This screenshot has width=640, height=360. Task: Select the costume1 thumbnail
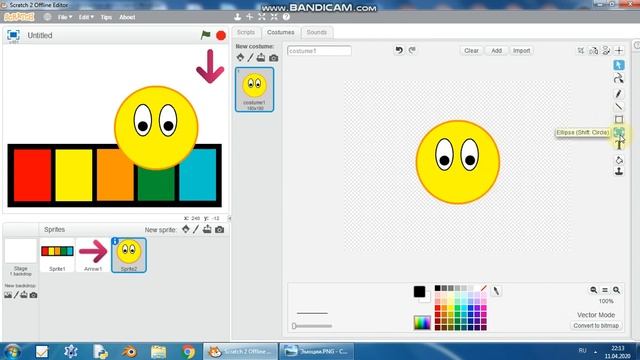point(254,89)
